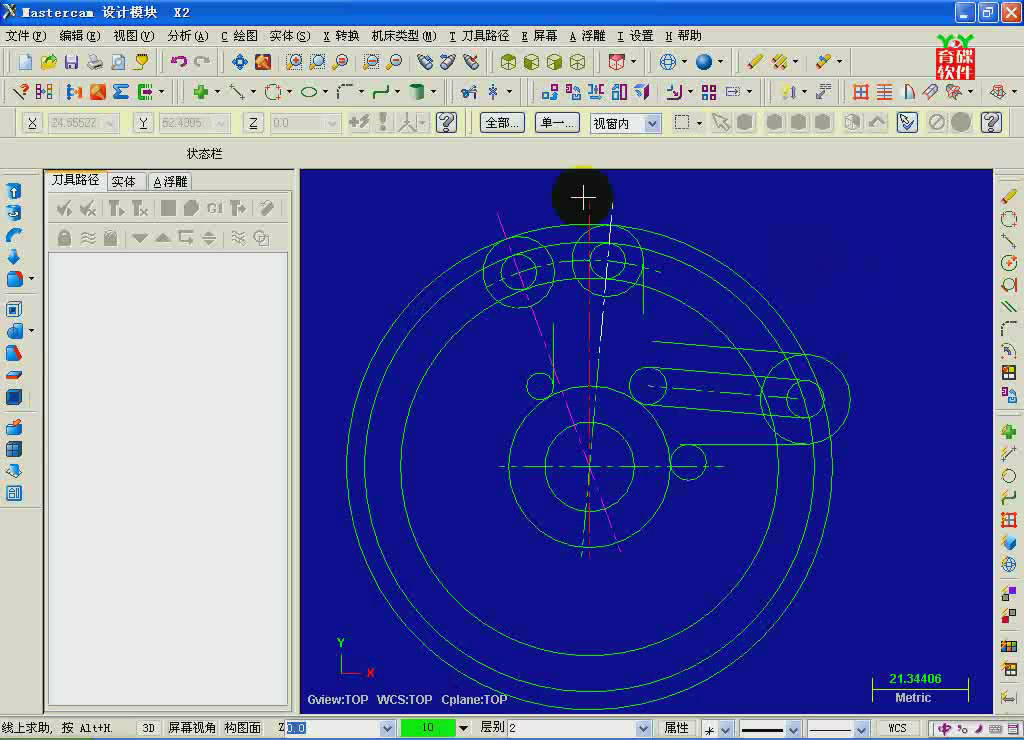
Task: Click the Xform mirror icon in toolbar
Action: click(596, 92)
